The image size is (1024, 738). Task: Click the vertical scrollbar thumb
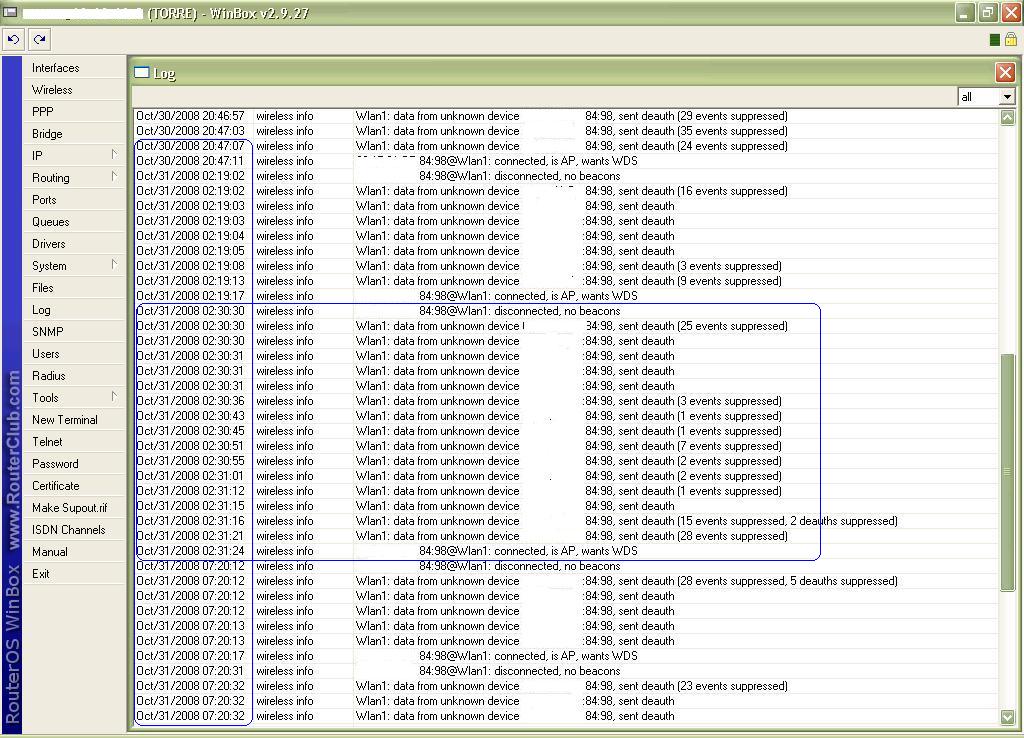tap(1008, 472)
